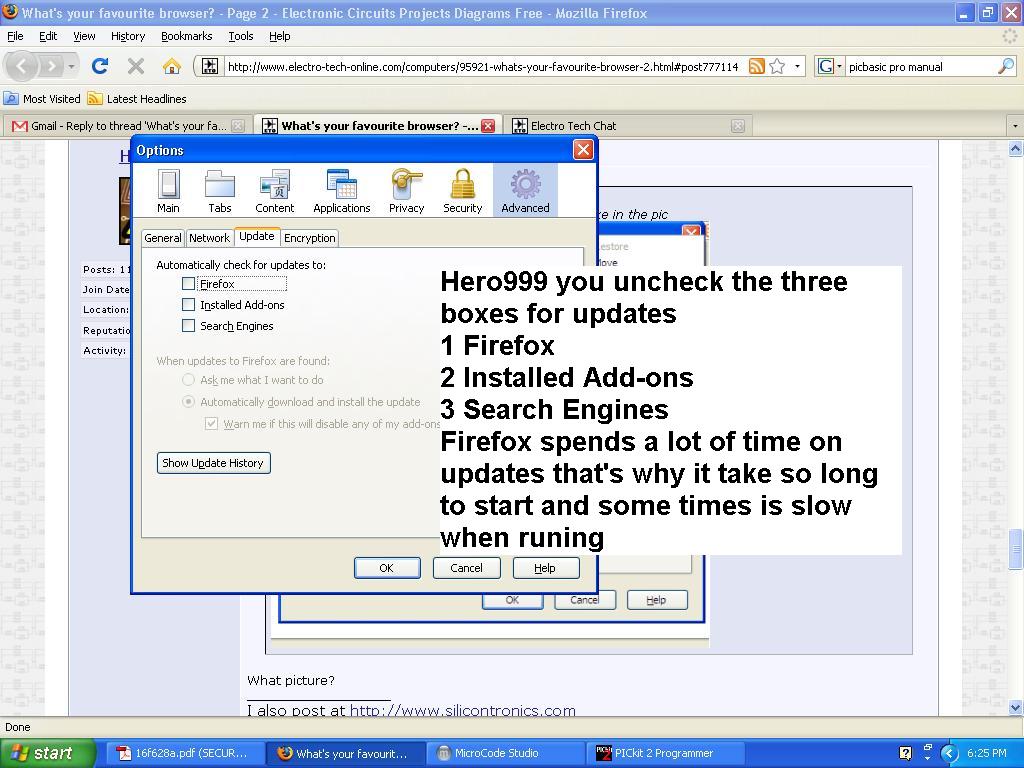Close the What's your favourite browser tab
The height and width of the screenshot is (768, 1024).
[488, 126]
